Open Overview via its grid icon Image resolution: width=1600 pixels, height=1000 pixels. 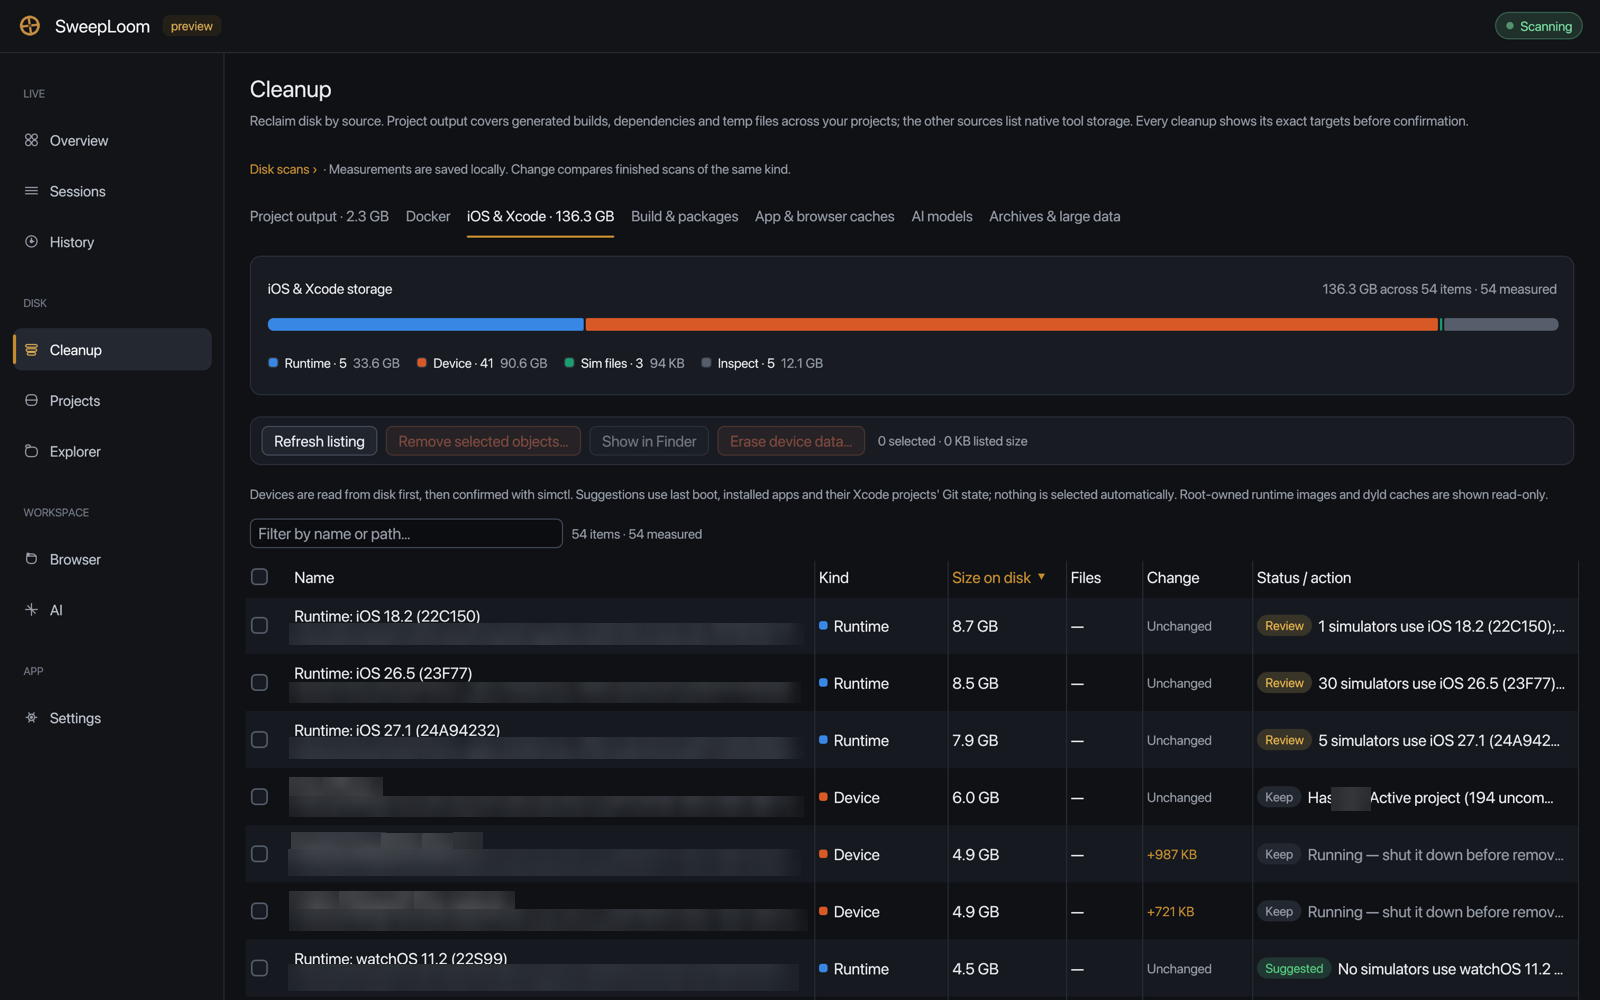(31, 140)
